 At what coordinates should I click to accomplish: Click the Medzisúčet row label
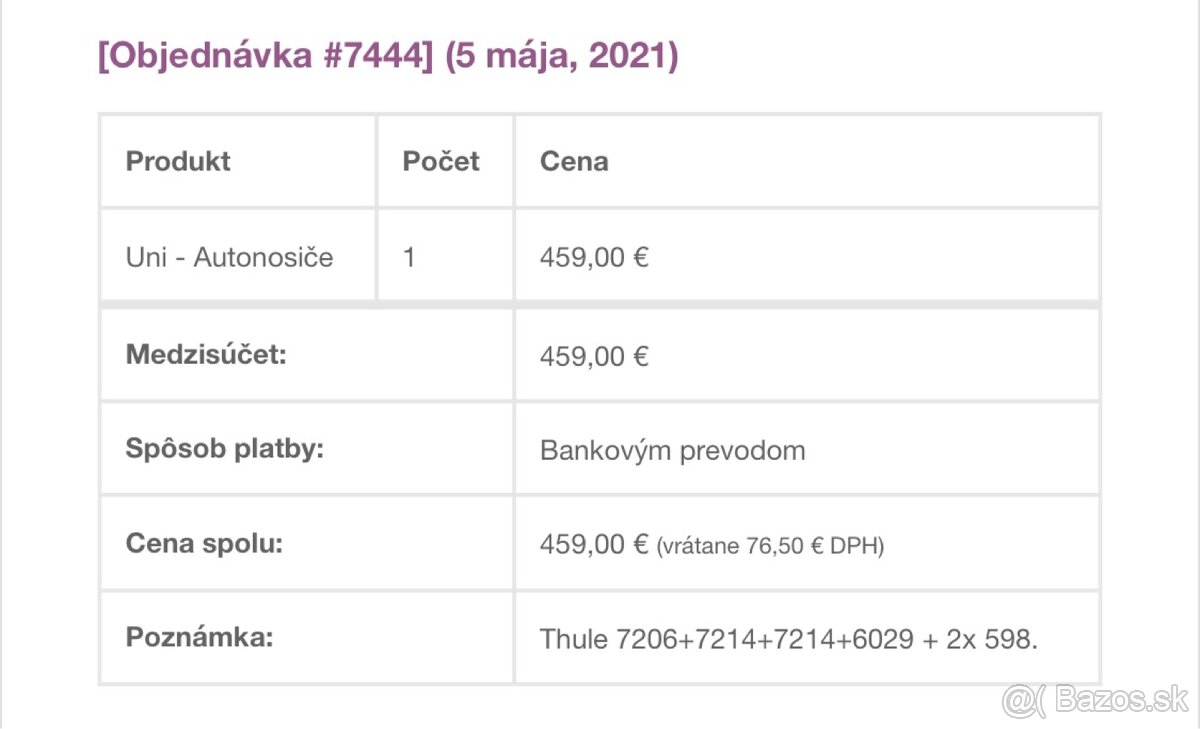206,354
